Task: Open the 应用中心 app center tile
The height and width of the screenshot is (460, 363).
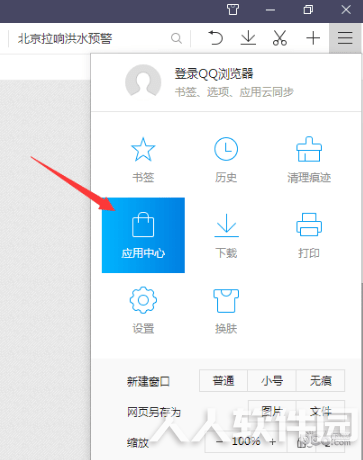Action: click(143, 235)
